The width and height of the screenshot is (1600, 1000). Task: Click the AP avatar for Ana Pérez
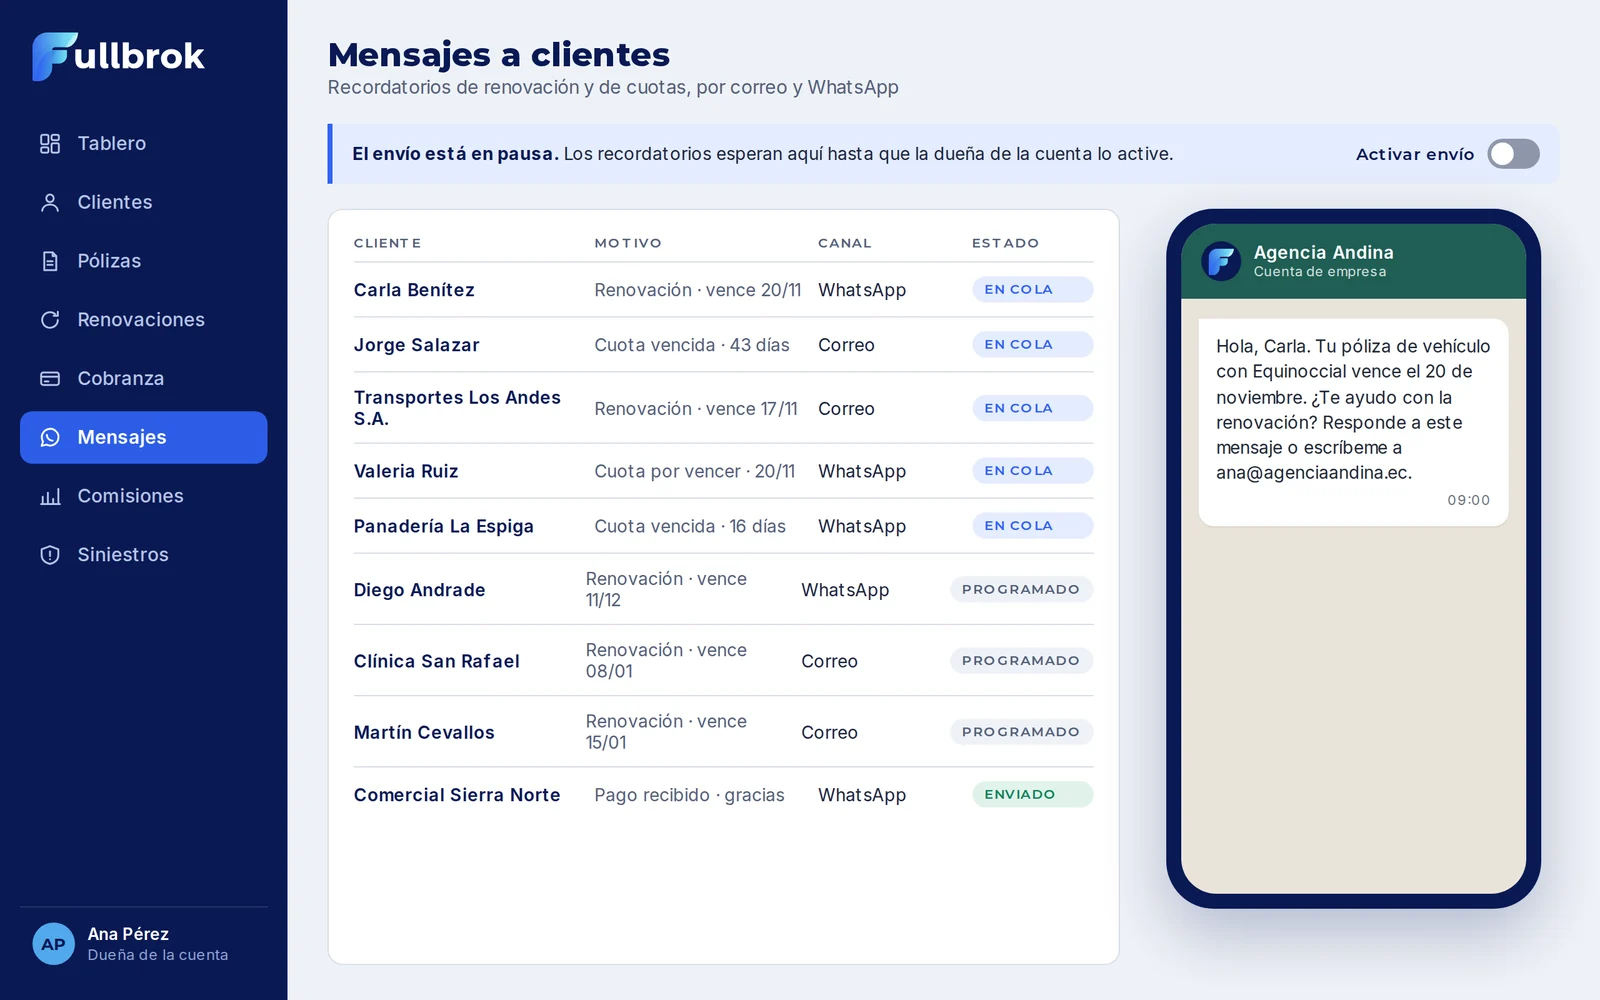pos(53,944)
